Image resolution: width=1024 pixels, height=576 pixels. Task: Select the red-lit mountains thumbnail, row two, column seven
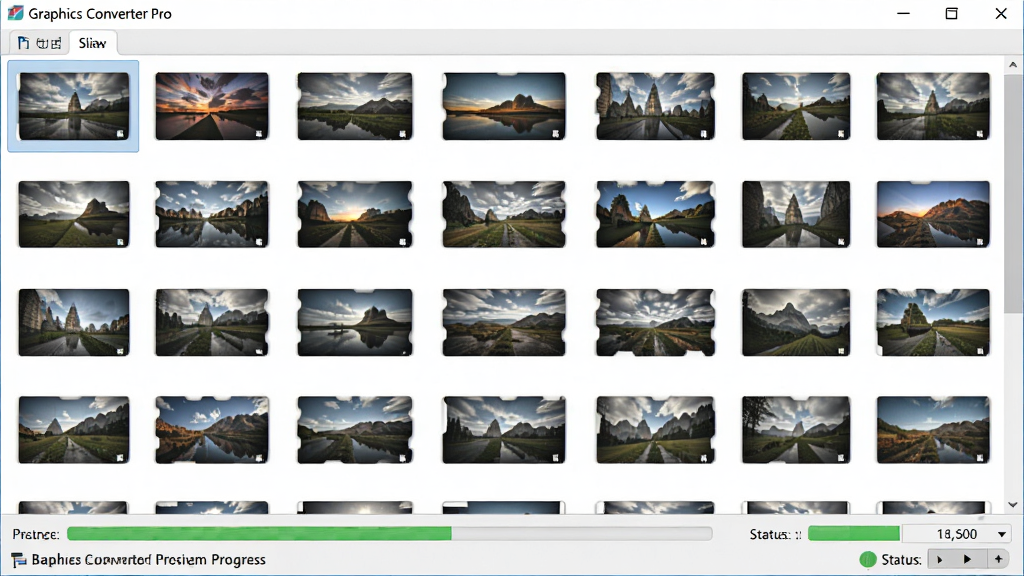[933, 214]
